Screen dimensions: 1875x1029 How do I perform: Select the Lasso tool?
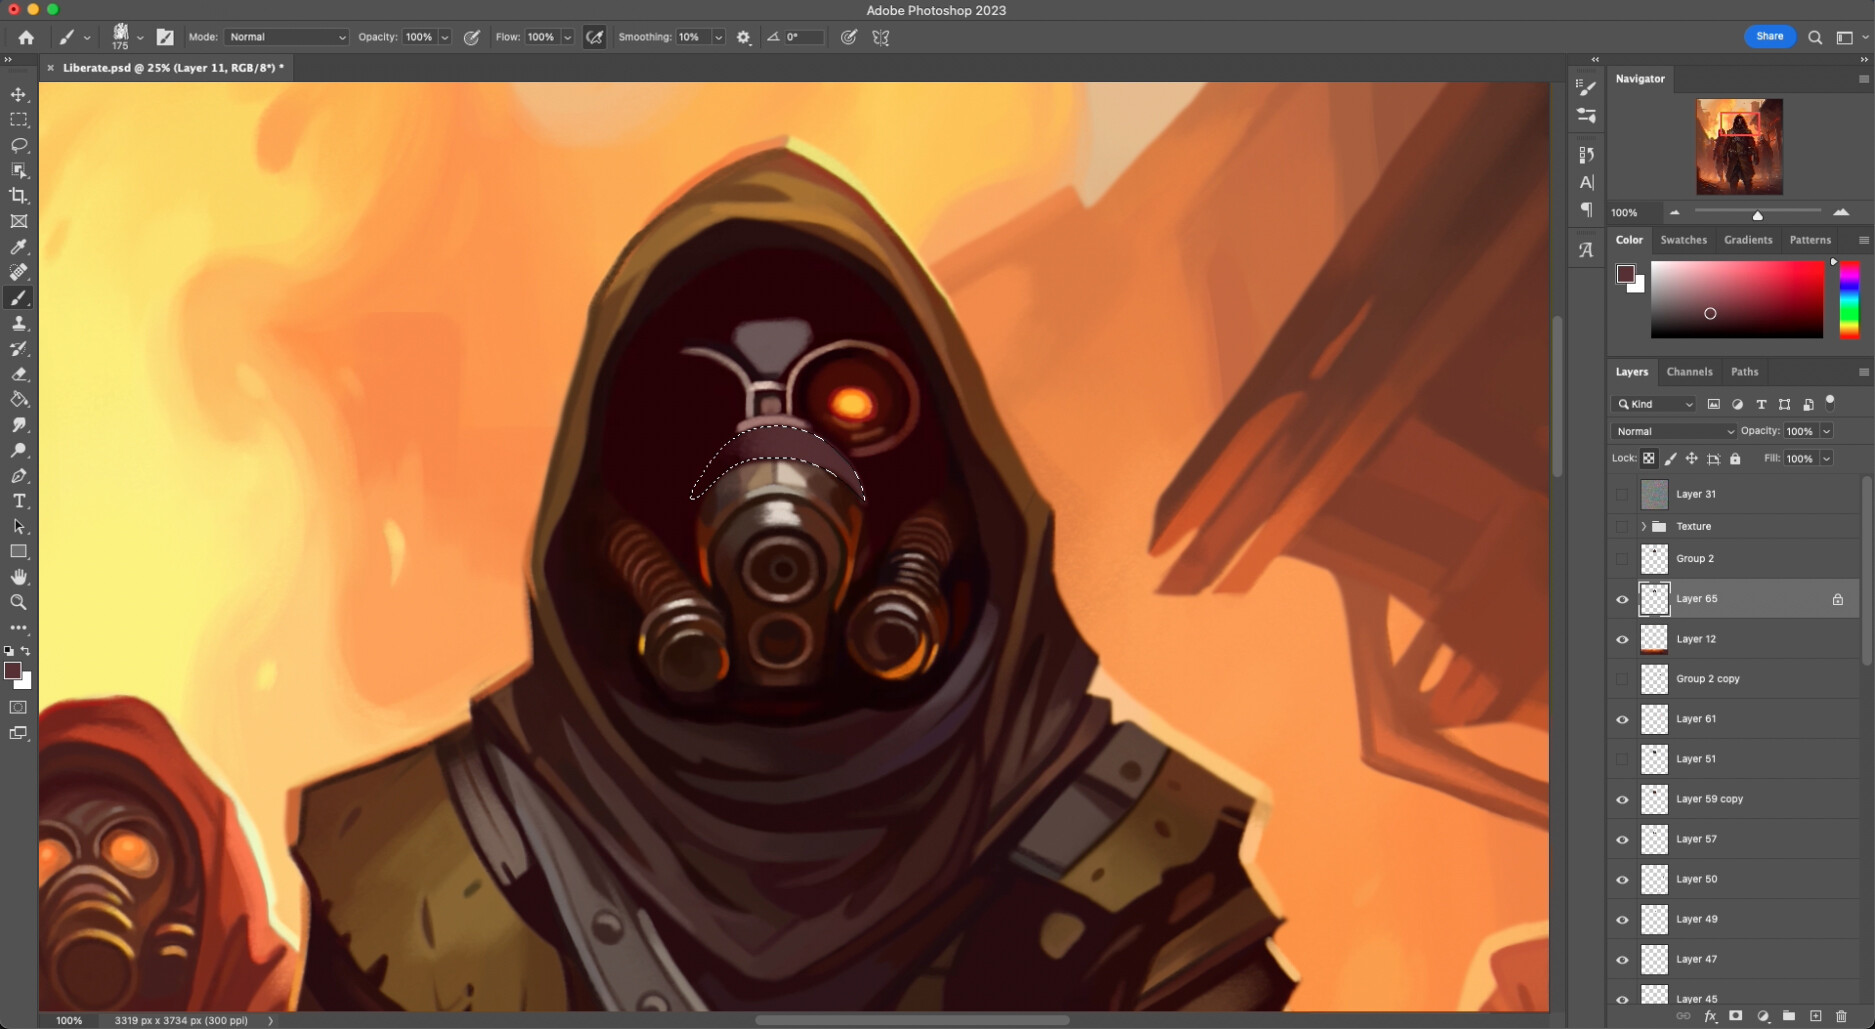(18, 145)
